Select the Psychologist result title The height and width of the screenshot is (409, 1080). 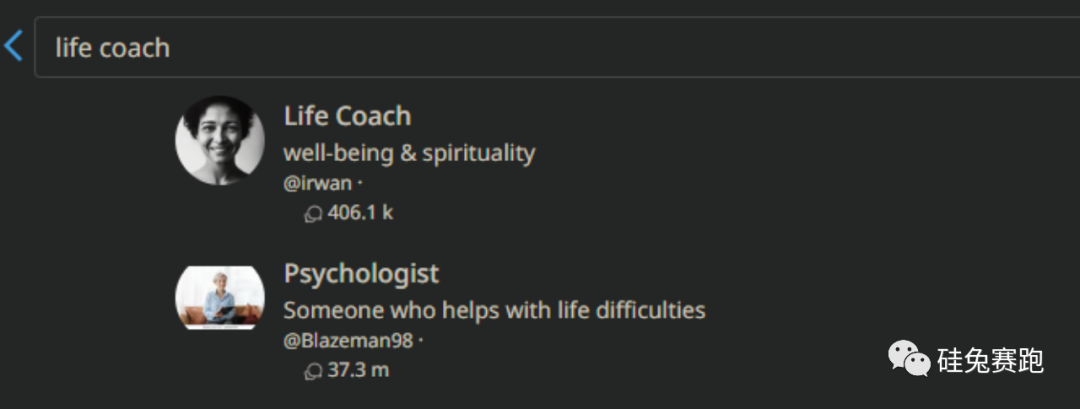[361, 274]
